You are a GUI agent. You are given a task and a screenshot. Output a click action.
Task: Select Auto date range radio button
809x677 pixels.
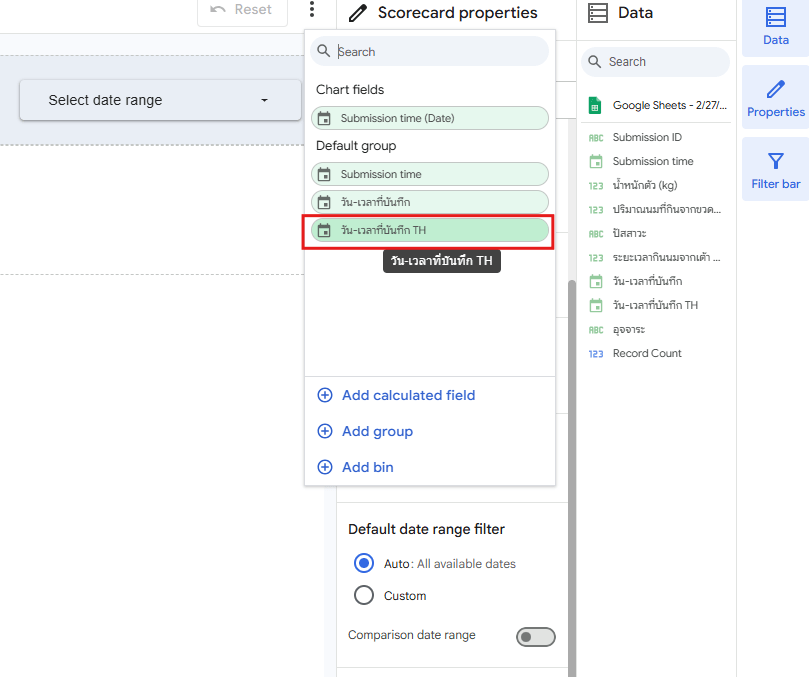click(x=364, y=563)
